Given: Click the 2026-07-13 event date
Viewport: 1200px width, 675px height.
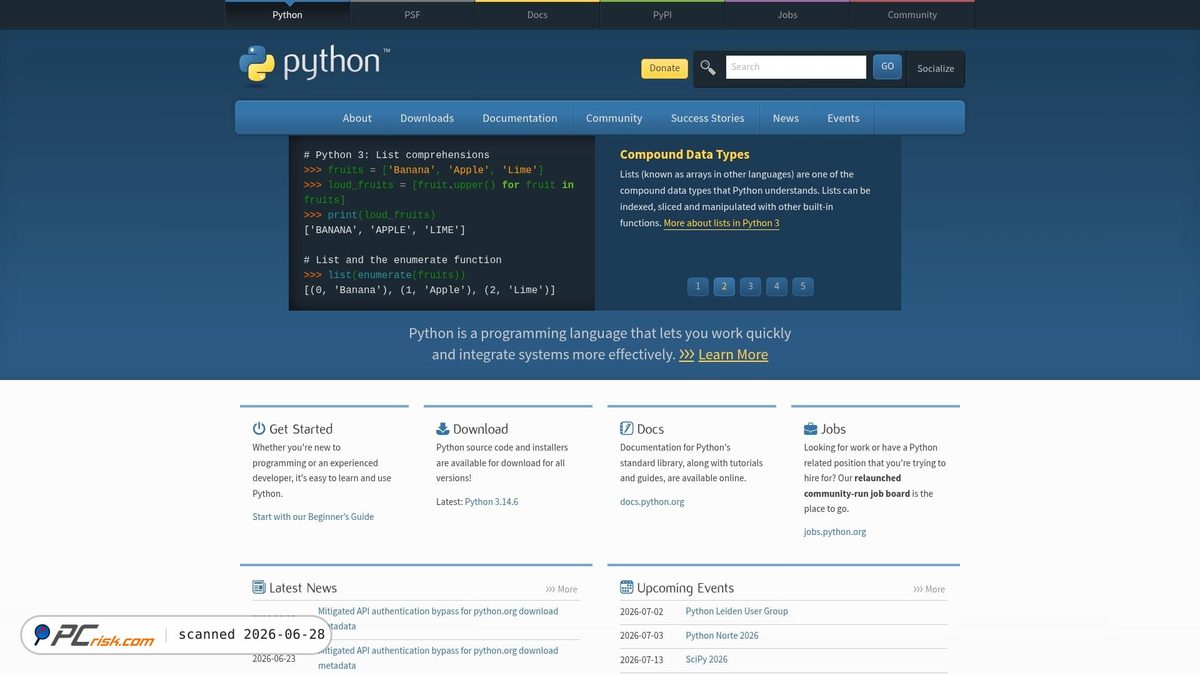Looking at the screenshot, I should click(x=641, y=659).
